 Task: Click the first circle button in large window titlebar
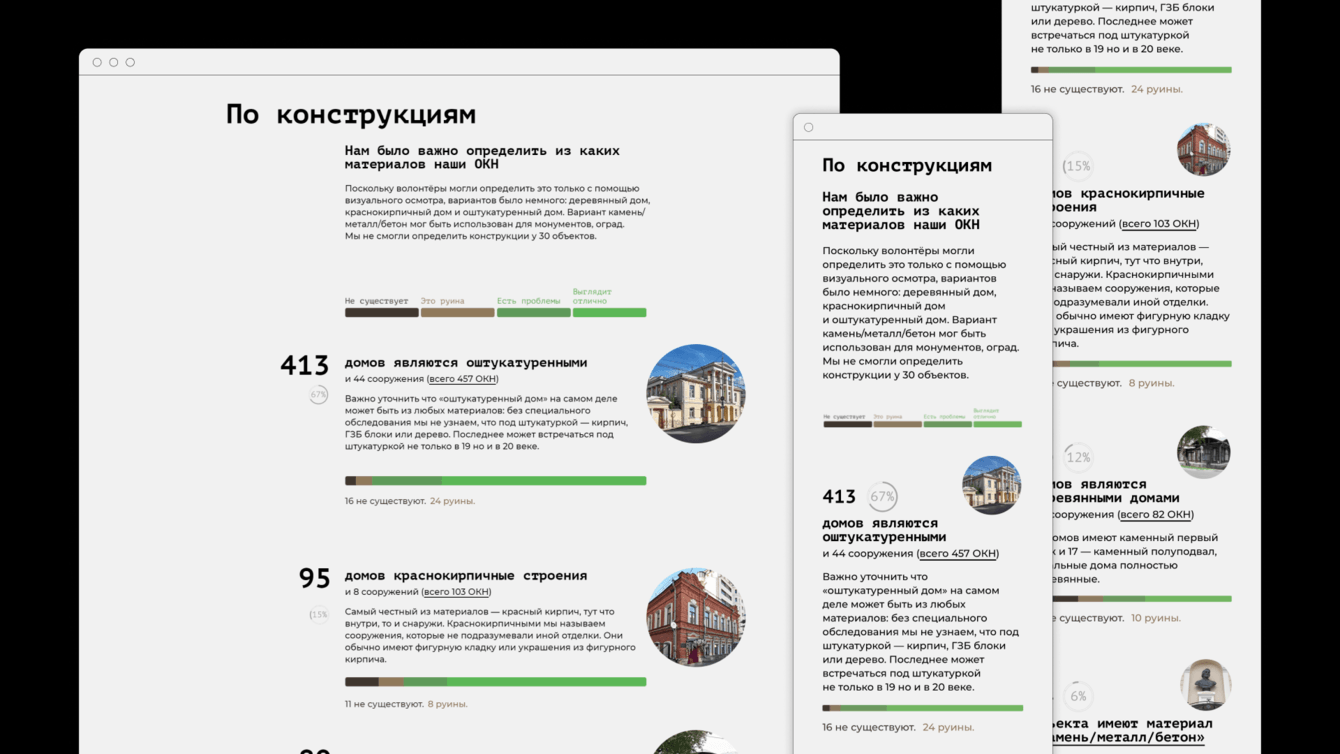[97, 62]
